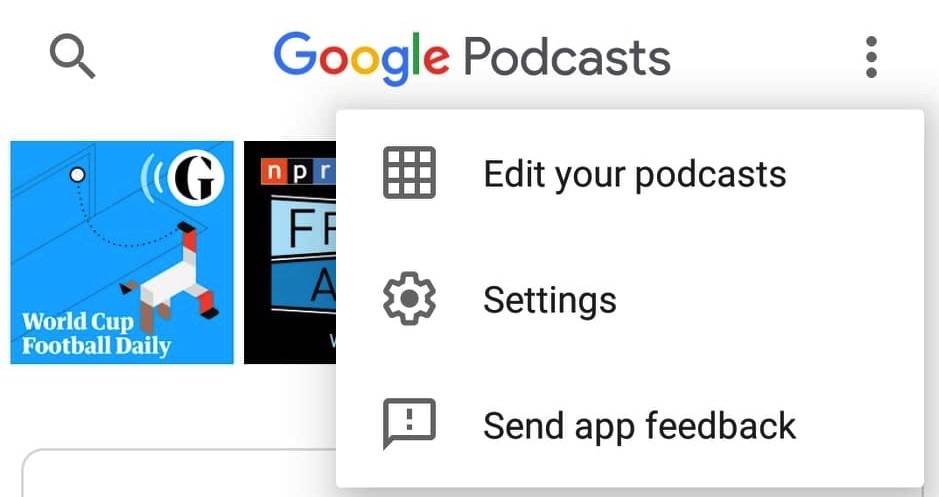Open the search magnifier icon

click(x=72, y=56)
